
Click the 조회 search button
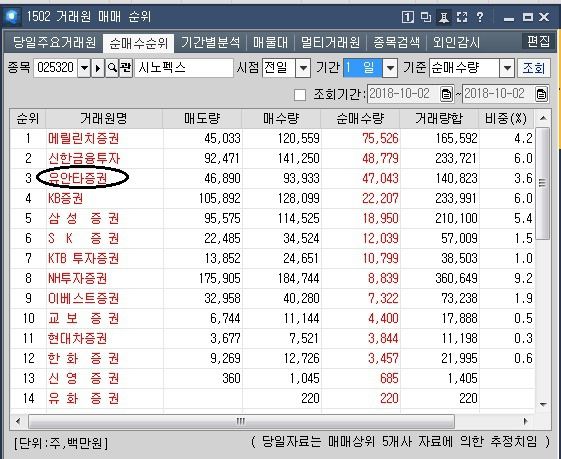coord(533,68)
